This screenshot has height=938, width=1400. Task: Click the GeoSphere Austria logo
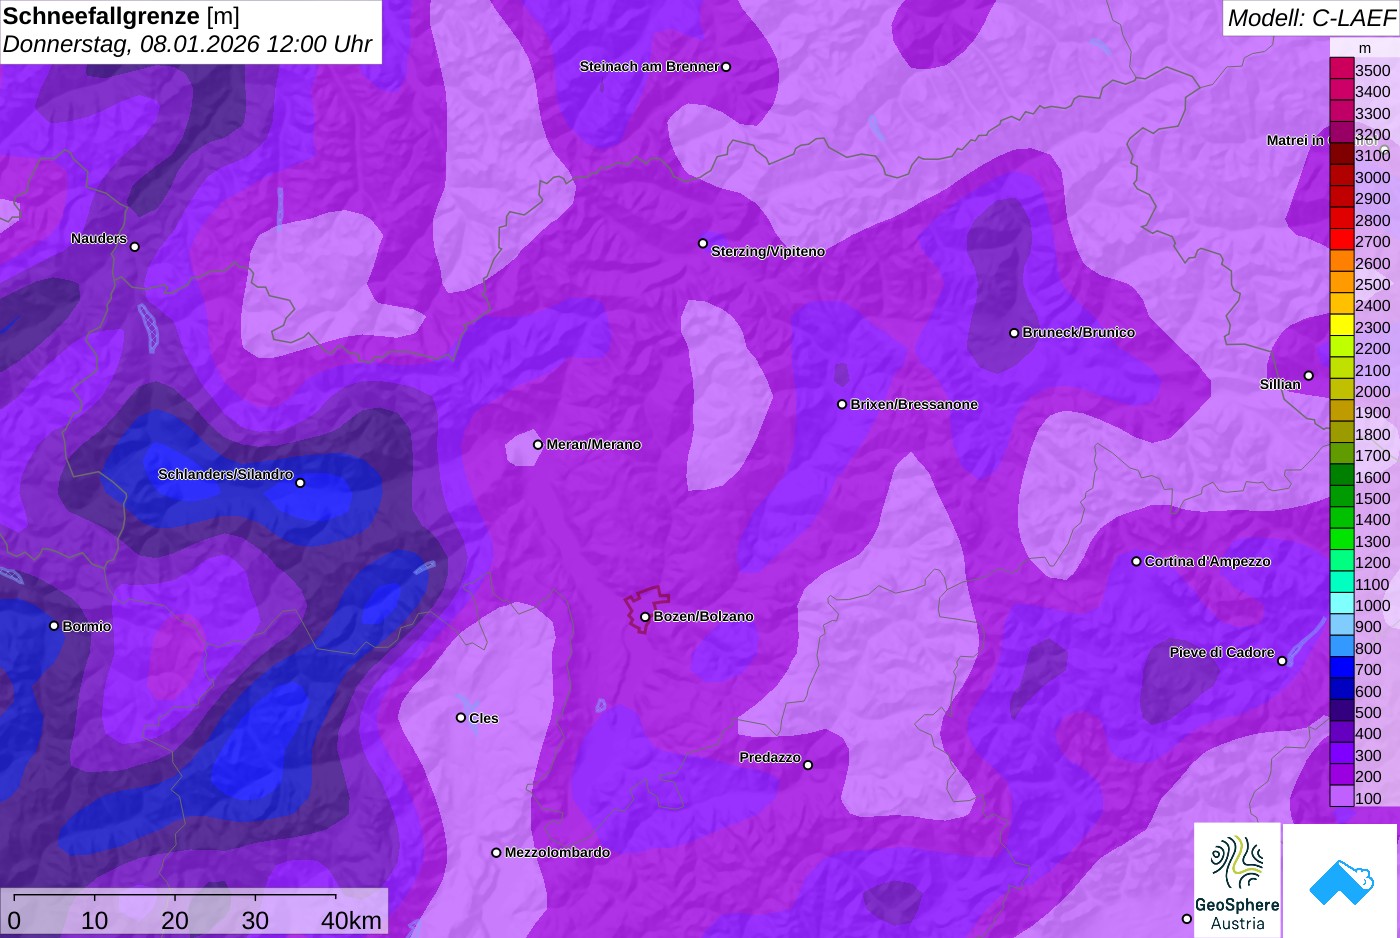click(1237, 880)
